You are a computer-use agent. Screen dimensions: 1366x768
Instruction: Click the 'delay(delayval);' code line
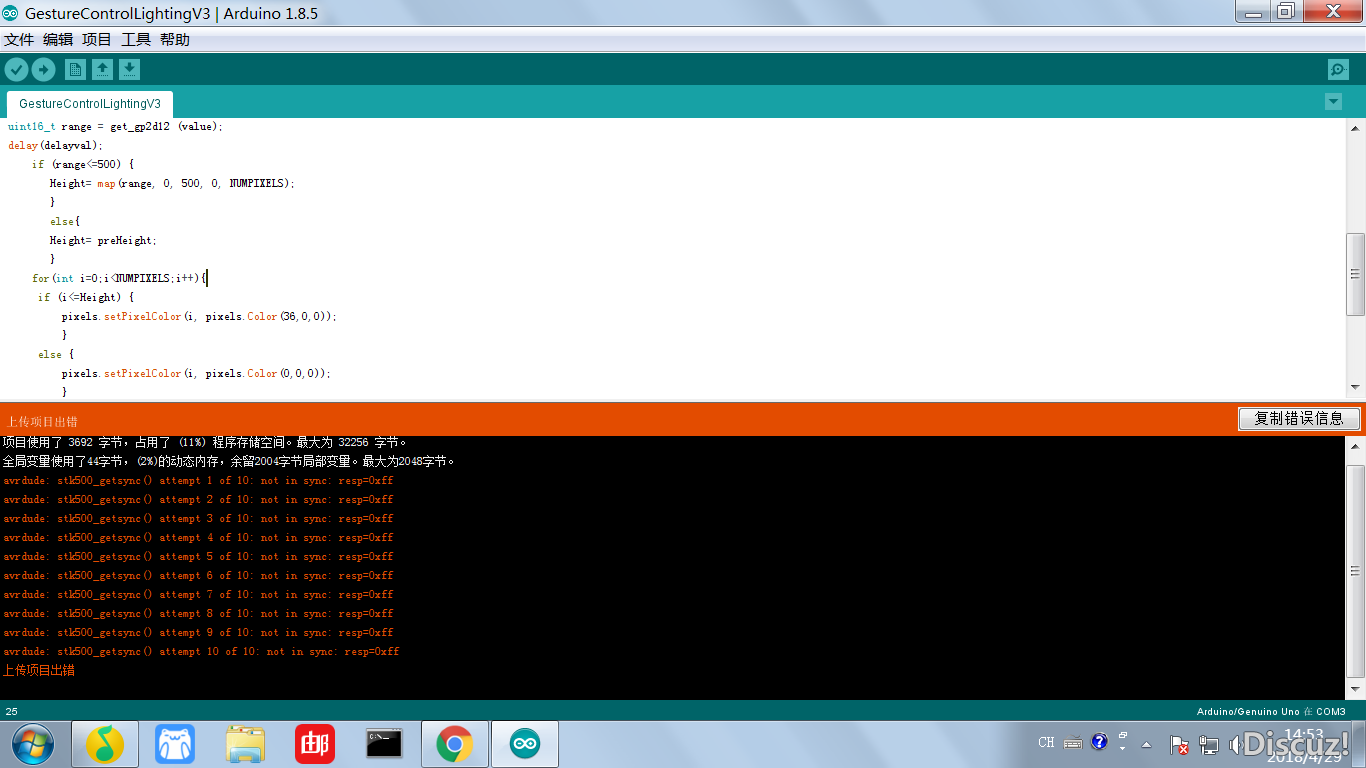tap(56, 145)
